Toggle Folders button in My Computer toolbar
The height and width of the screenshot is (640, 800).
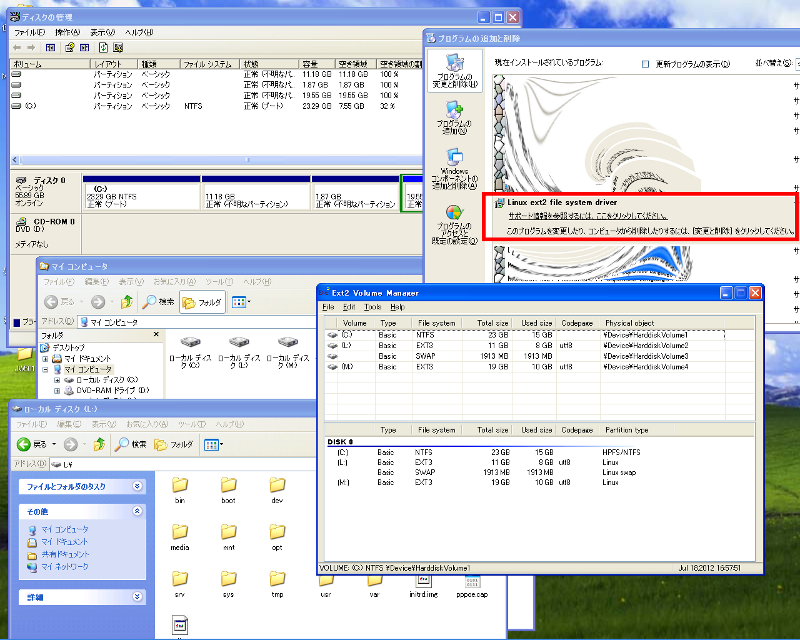(202, 303)
